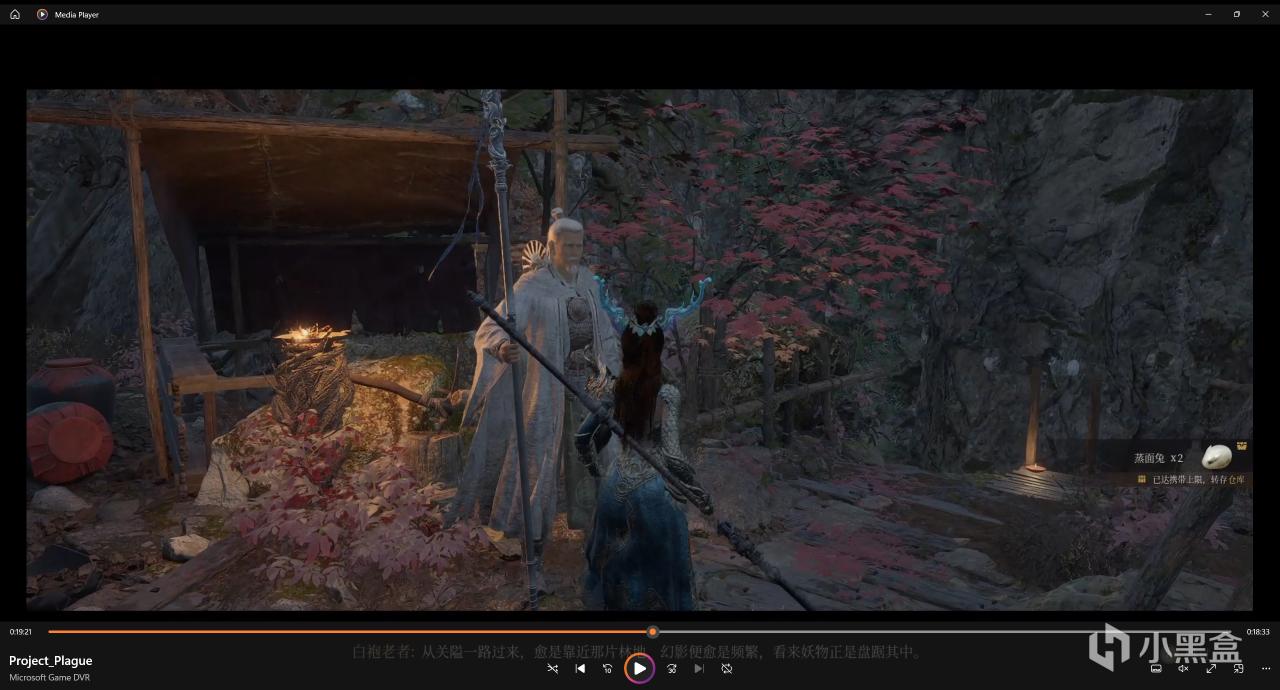
Task: Restore down the Media Player window
Action: [x=1236, y=14]
